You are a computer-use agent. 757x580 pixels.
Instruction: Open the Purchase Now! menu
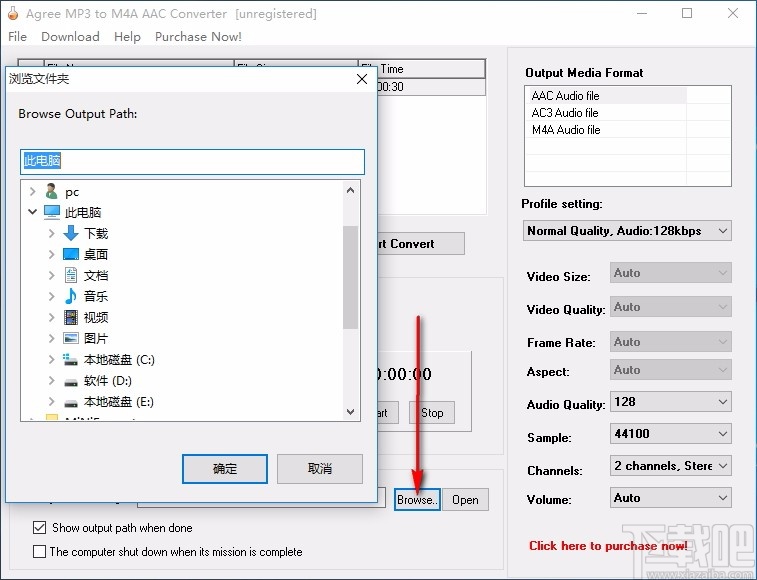(x=198, y=37)
